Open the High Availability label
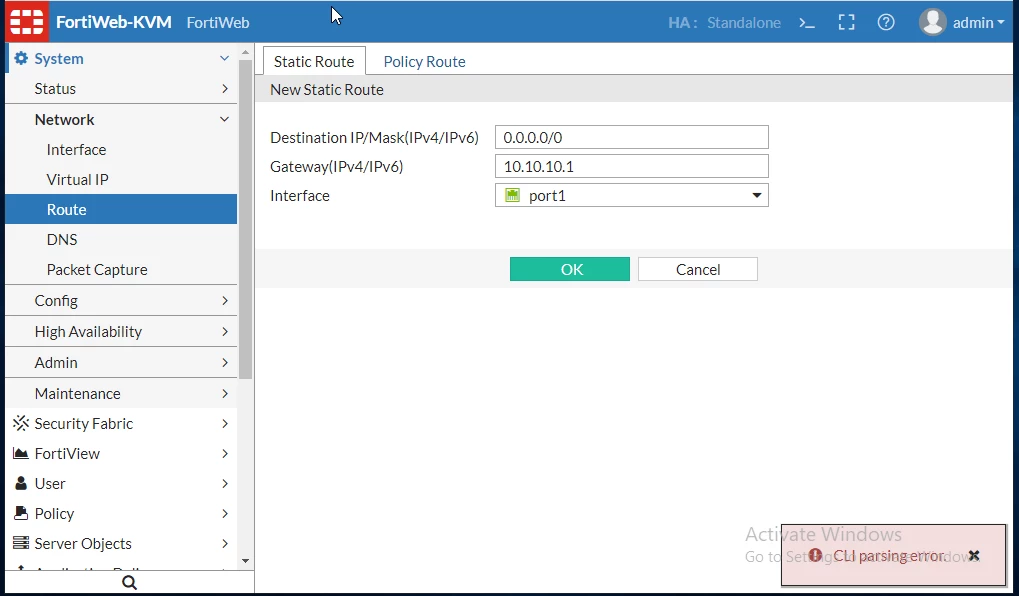Viewport: 1019px width, 596px height. tap(88, 331)
